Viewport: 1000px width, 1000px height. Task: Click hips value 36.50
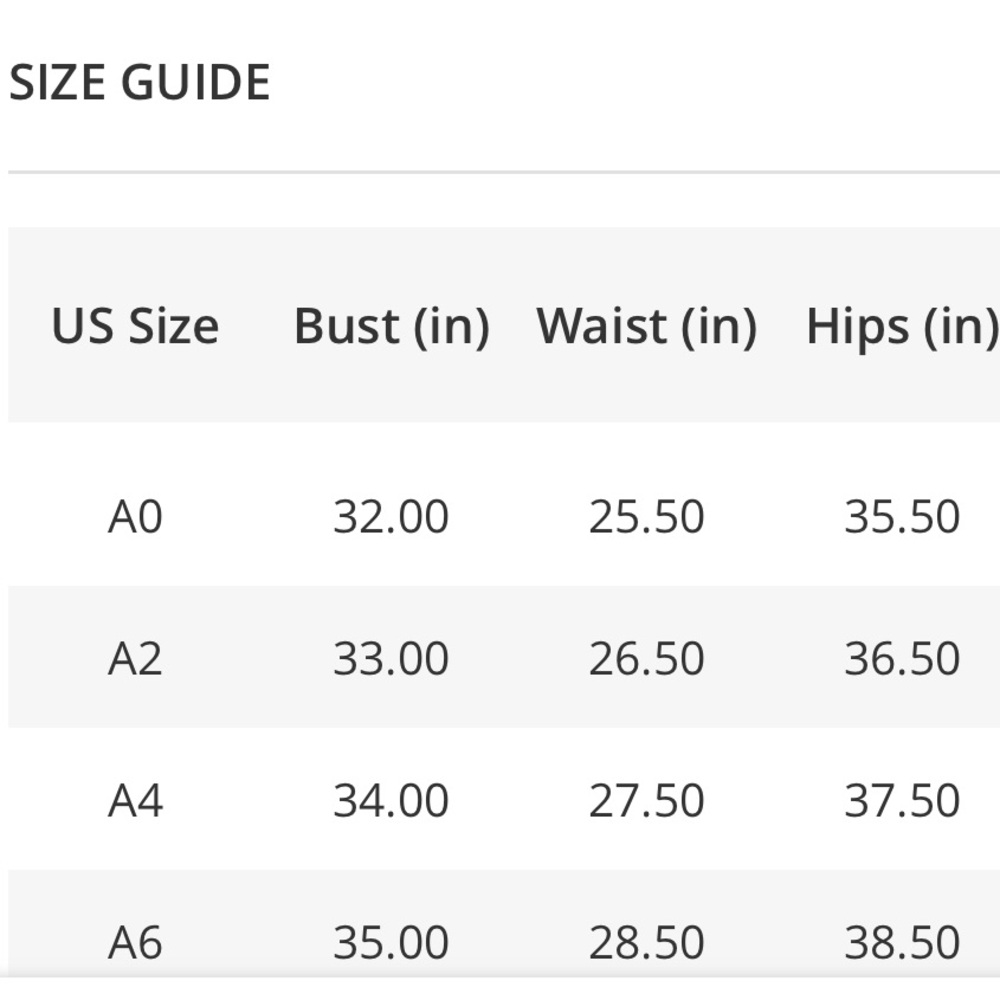(902, 659)
